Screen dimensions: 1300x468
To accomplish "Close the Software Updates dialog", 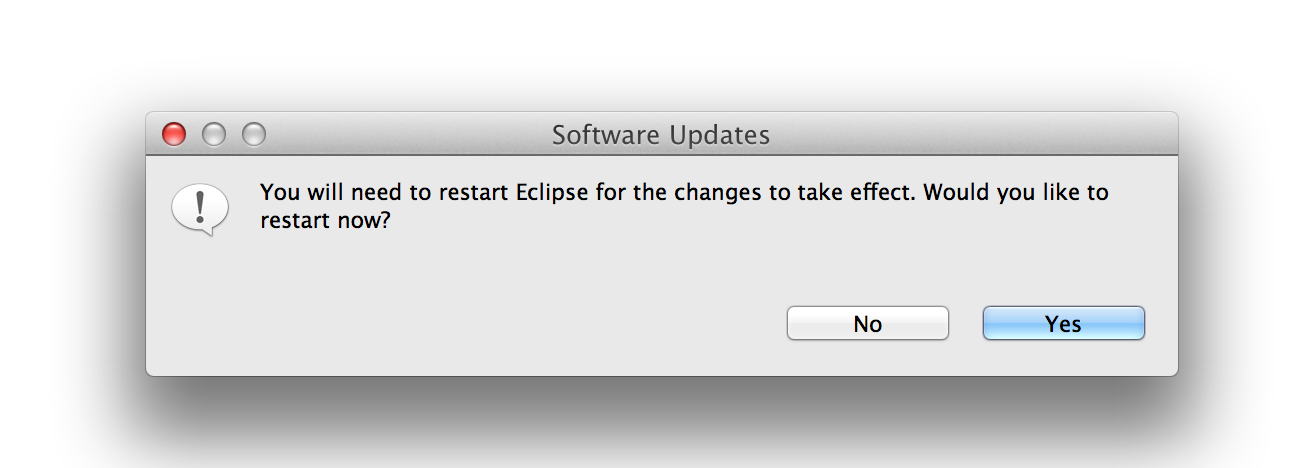I will (x=174, y=134).
